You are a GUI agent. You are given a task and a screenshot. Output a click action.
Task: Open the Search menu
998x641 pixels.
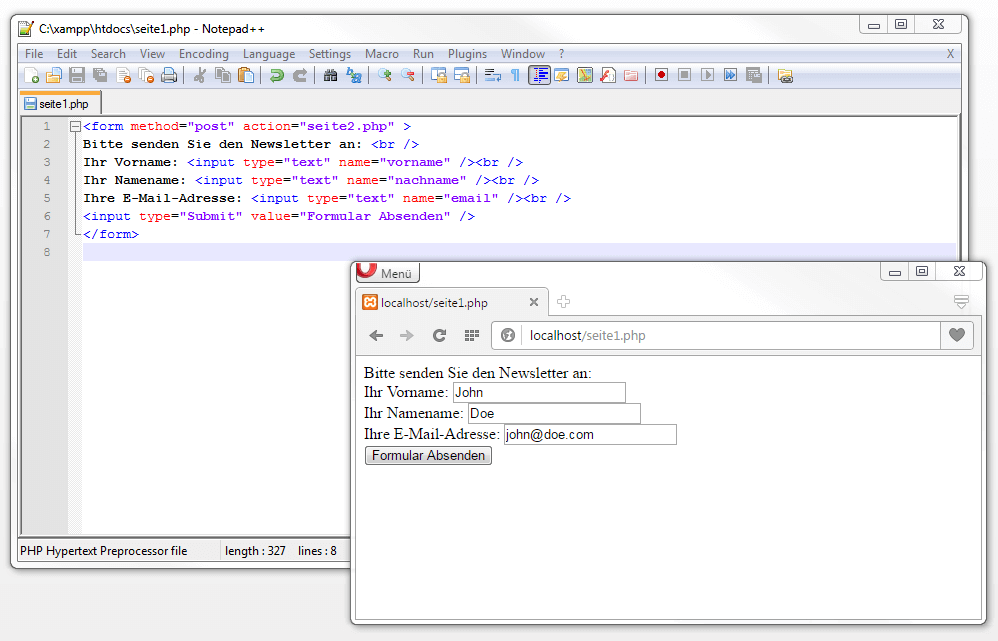pos(108,54)
